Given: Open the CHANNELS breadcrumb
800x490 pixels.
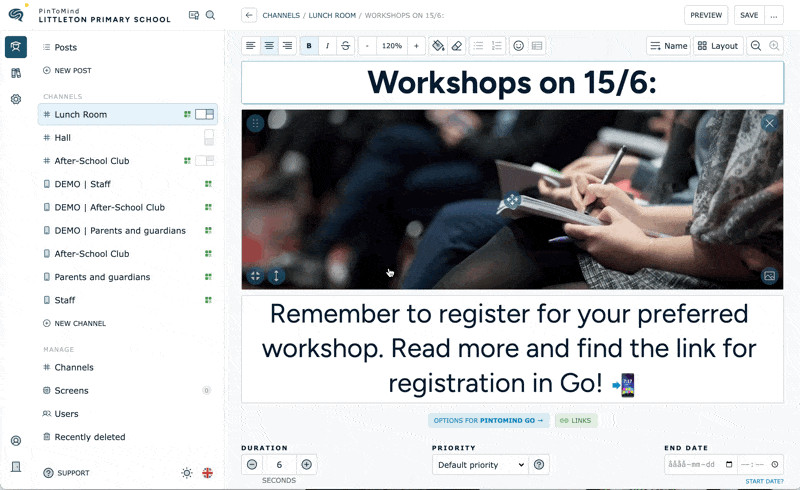Looking at the screenshot, I should click(x=281, y=15).
